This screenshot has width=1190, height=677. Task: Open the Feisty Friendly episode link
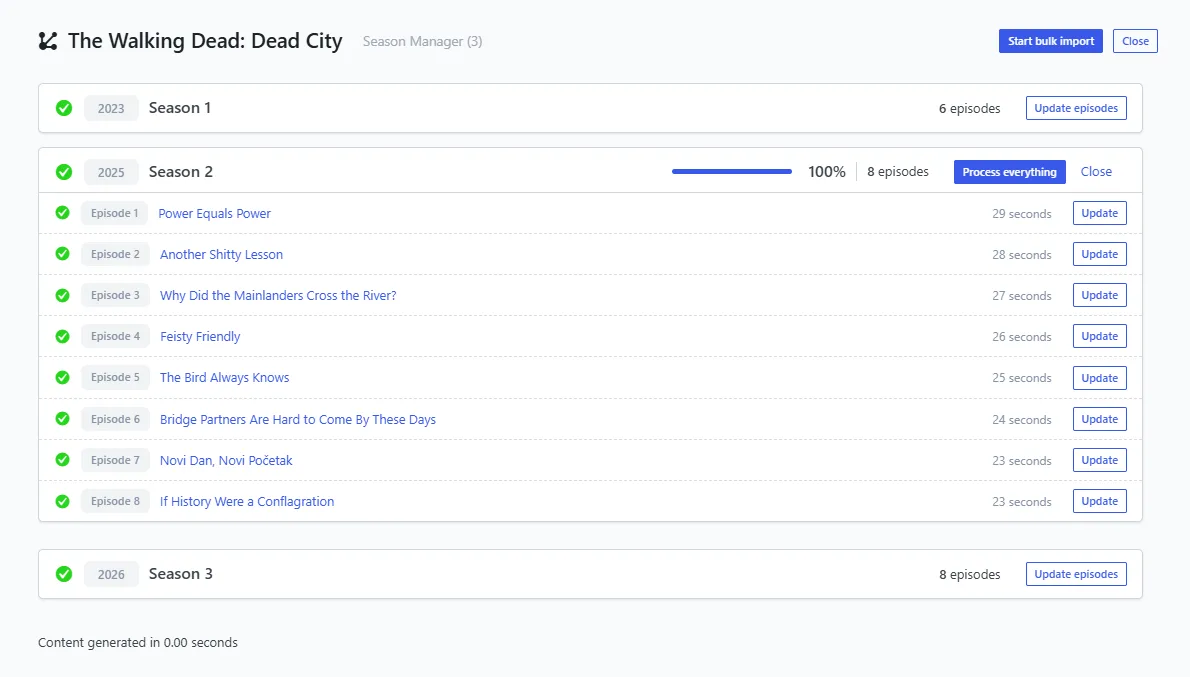pyautogui.click(x=200, y=336)
